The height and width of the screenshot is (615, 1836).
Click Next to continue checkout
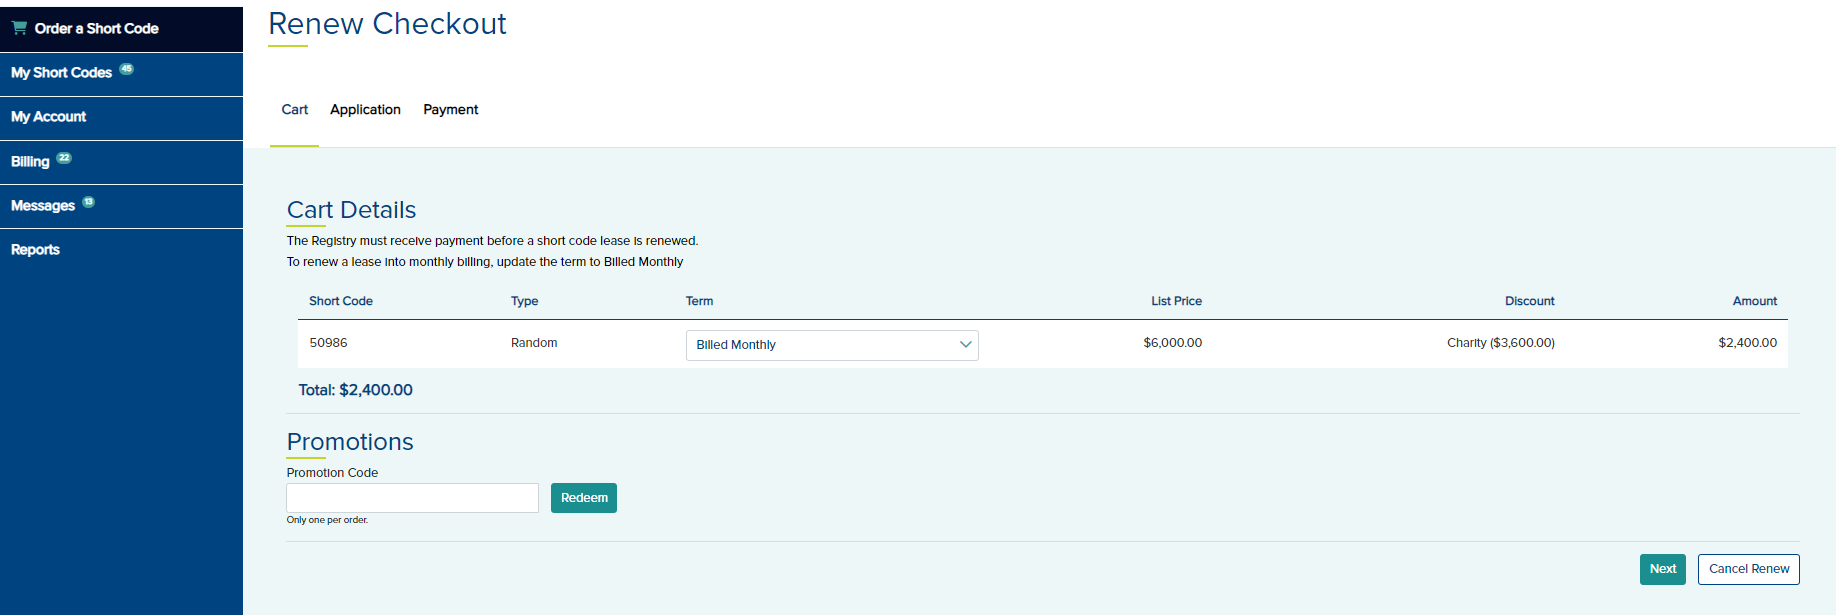click(1662, 569)
